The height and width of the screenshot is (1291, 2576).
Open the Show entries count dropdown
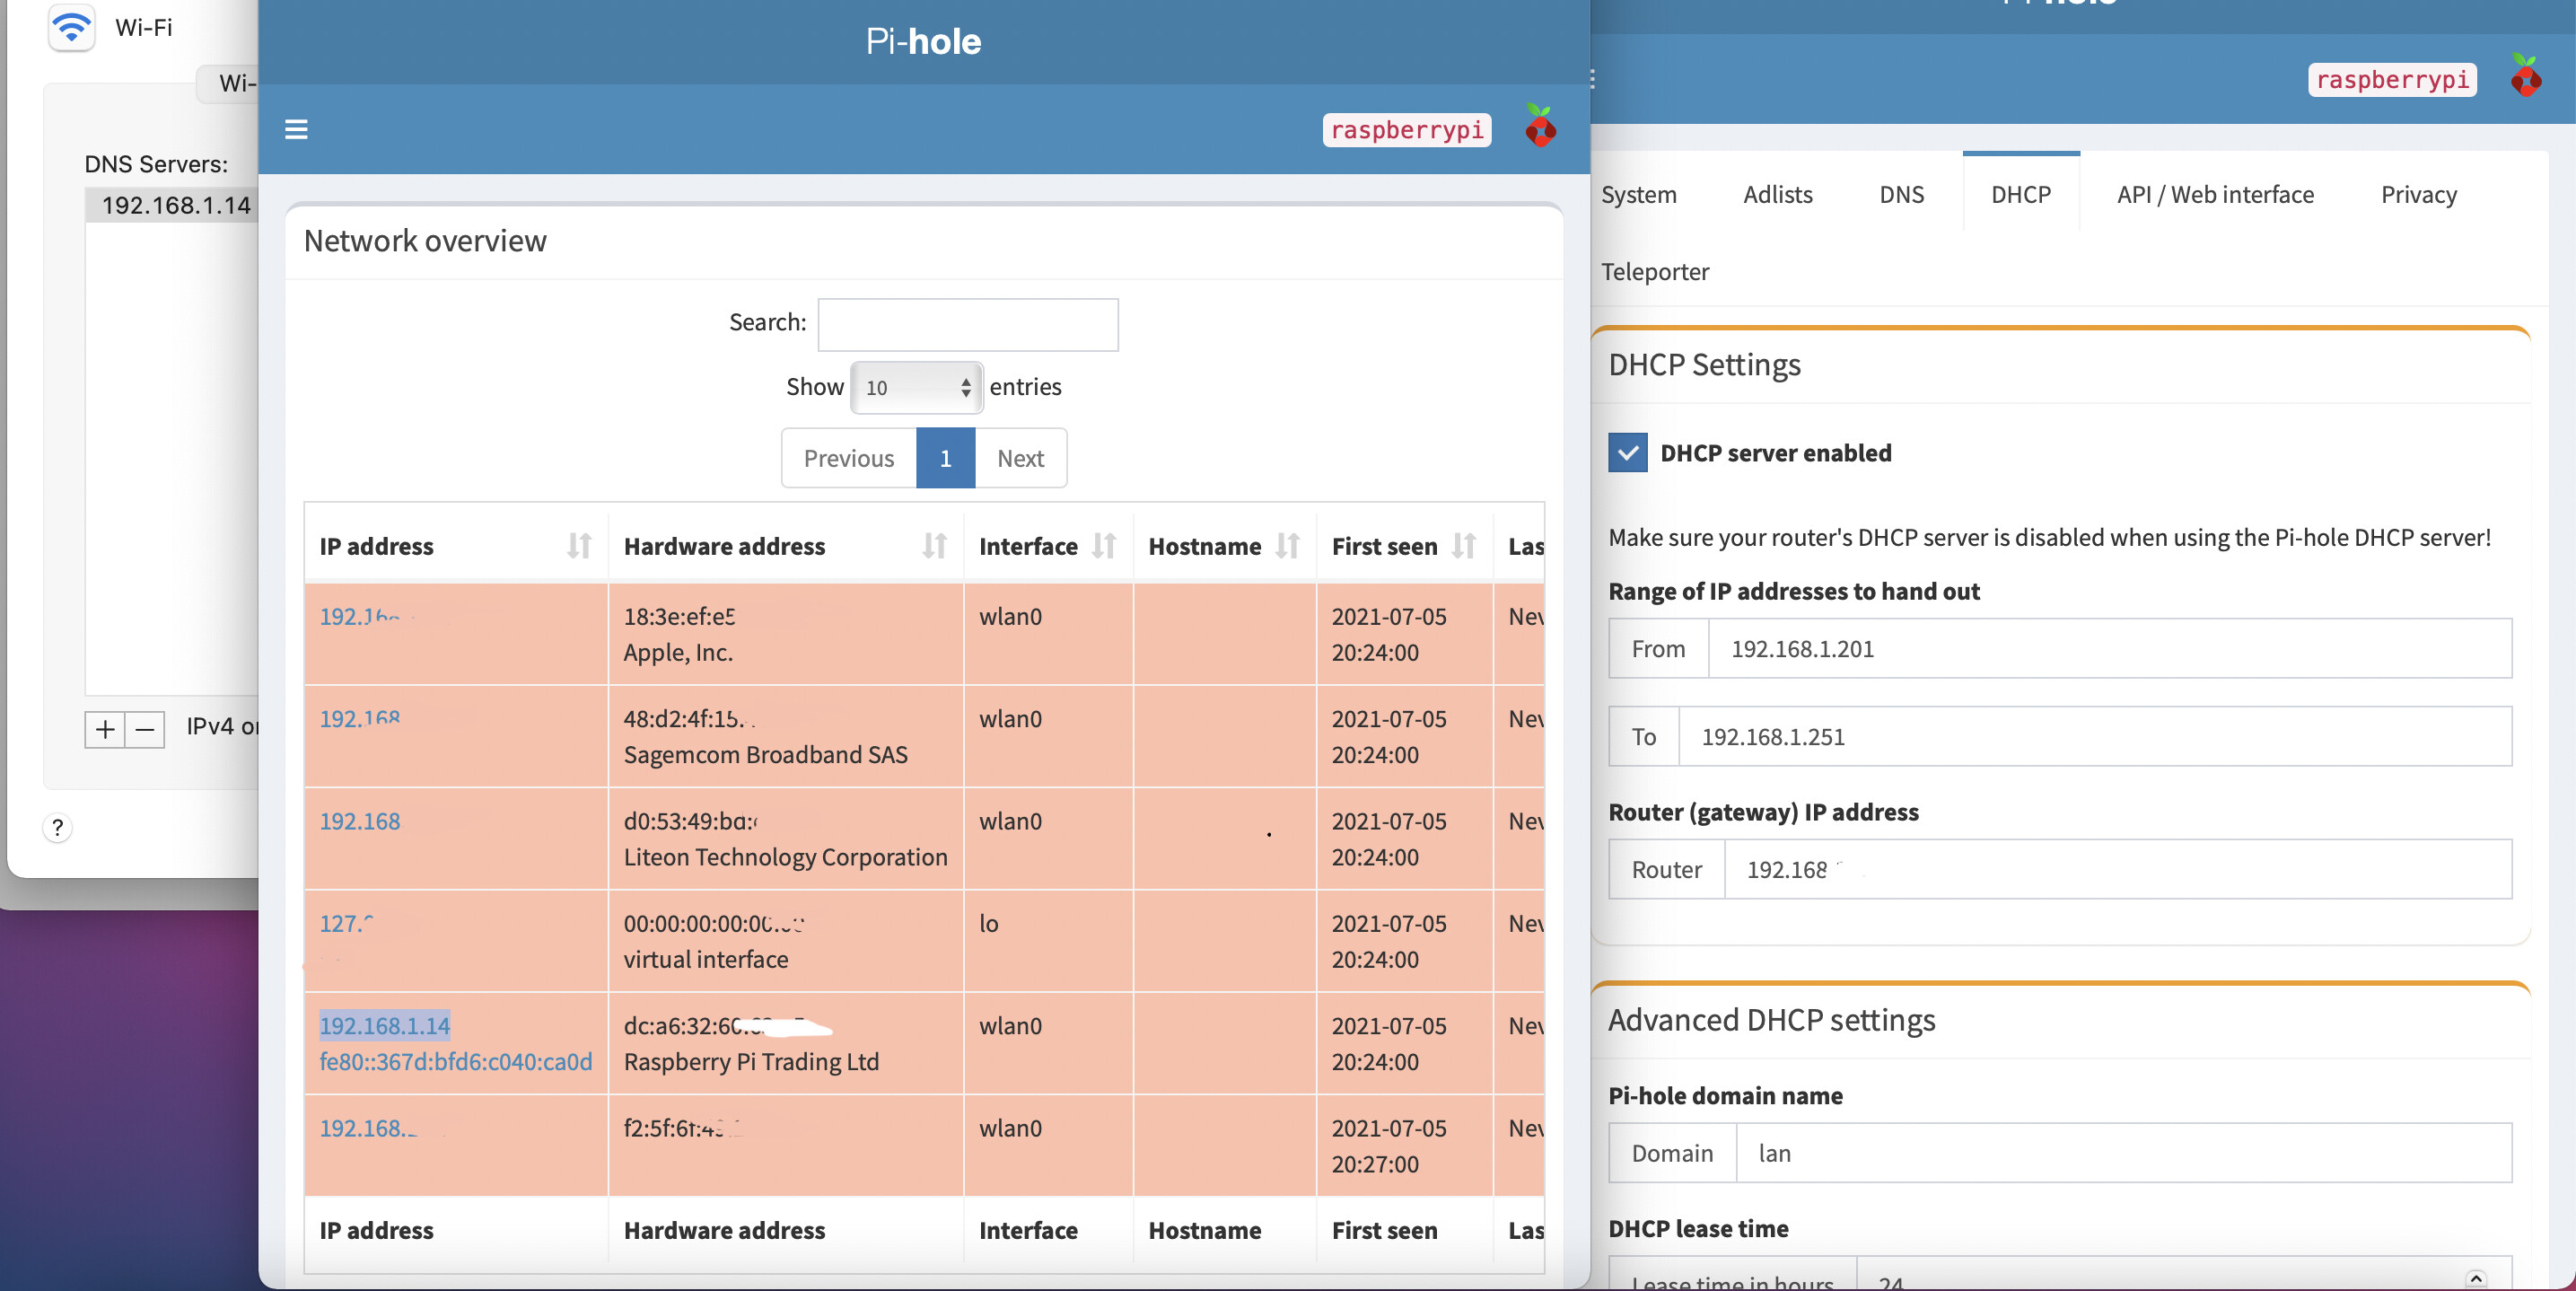(916, 388)
